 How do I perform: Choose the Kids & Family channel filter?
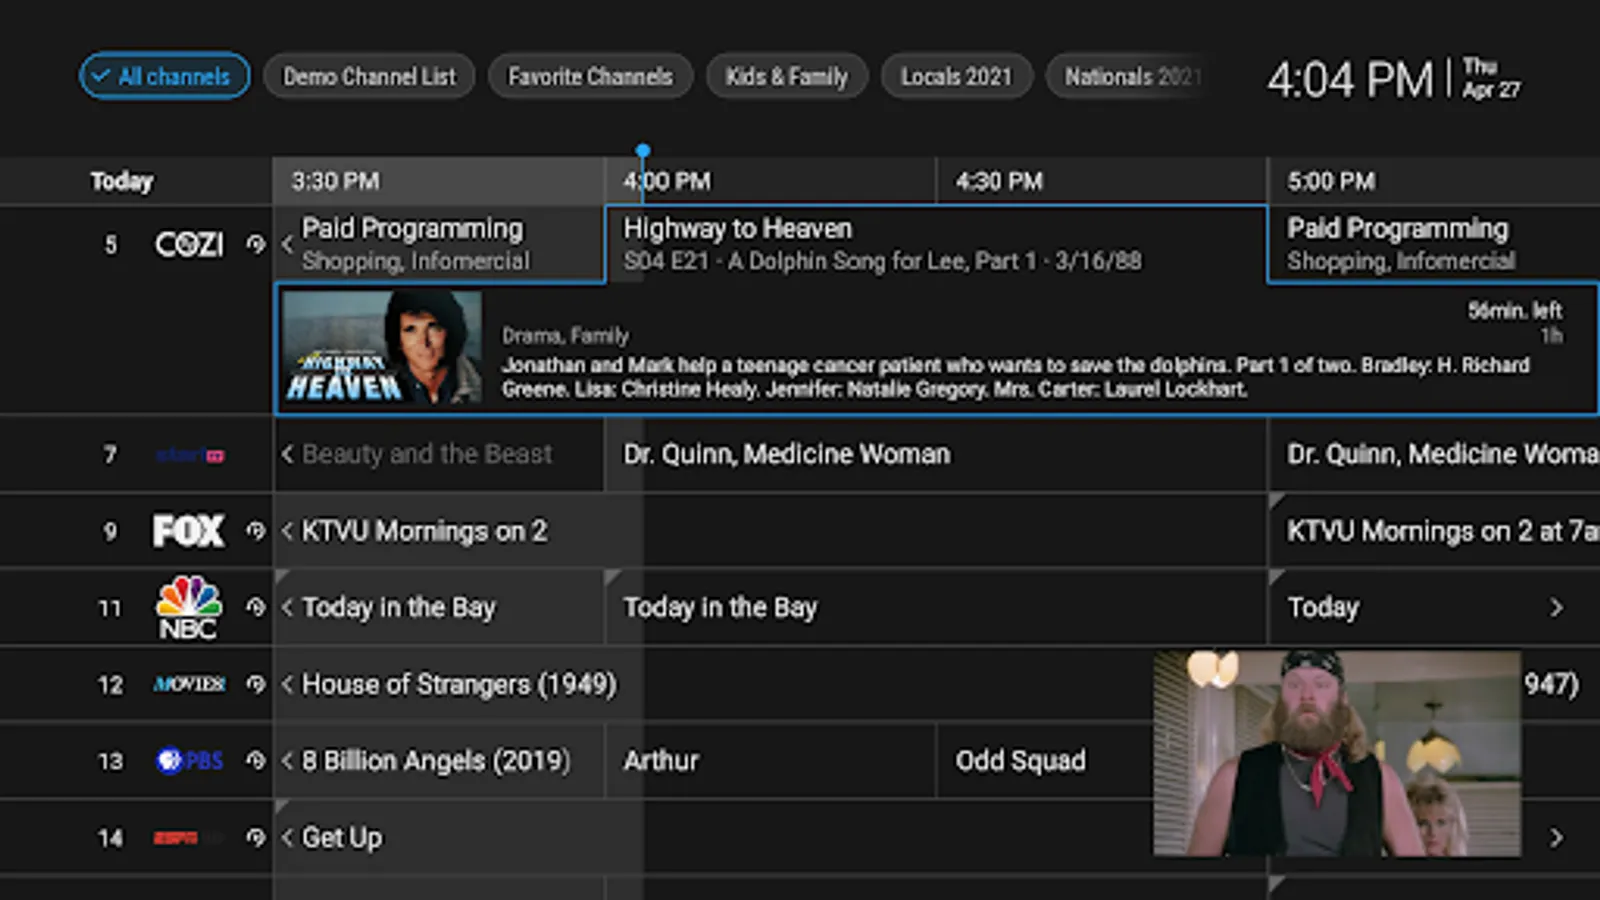tap(787, 76)
